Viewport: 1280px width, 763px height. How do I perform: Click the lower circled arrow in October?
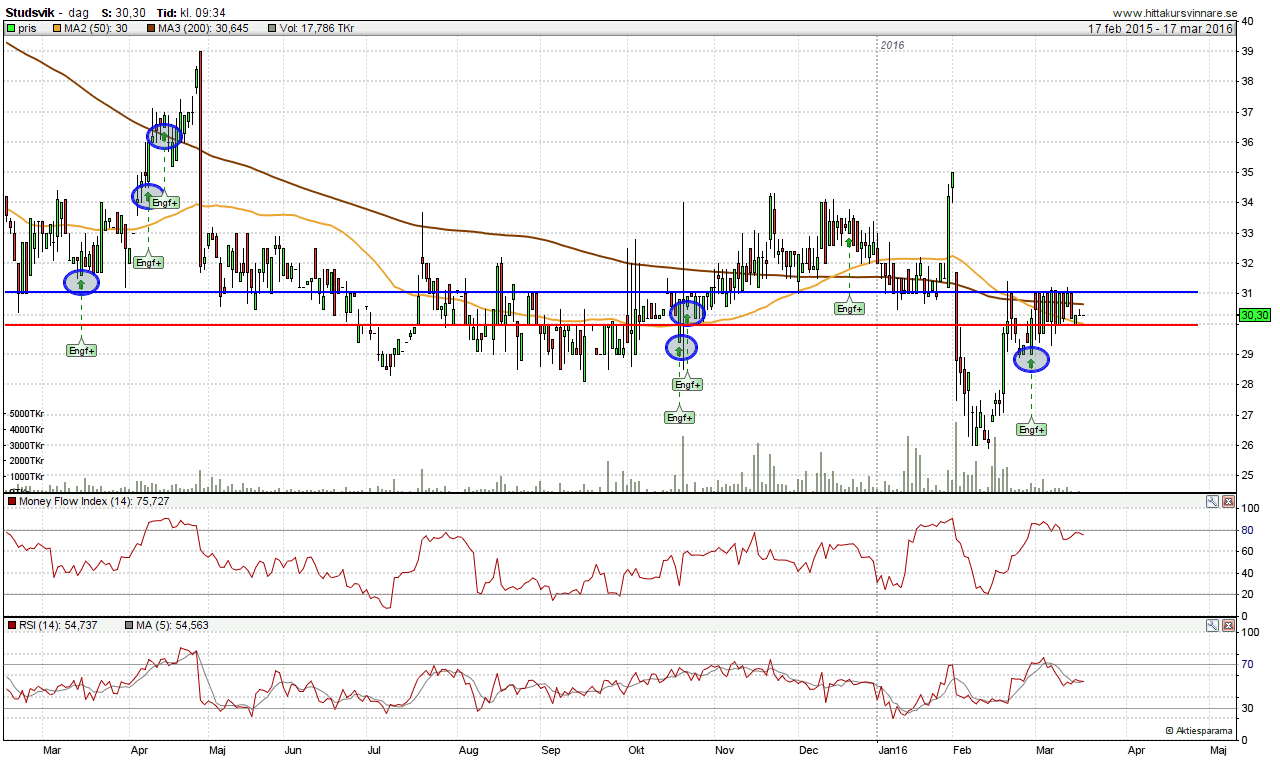tap(681, 348)
